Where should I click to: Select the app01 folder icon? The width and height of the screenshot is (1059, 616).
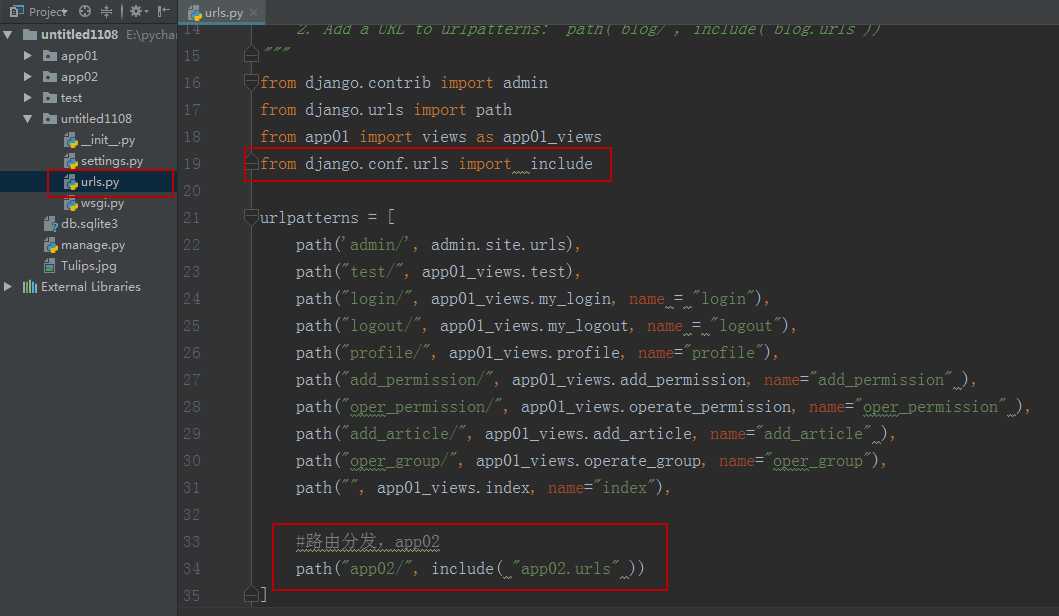coord(50,55)
